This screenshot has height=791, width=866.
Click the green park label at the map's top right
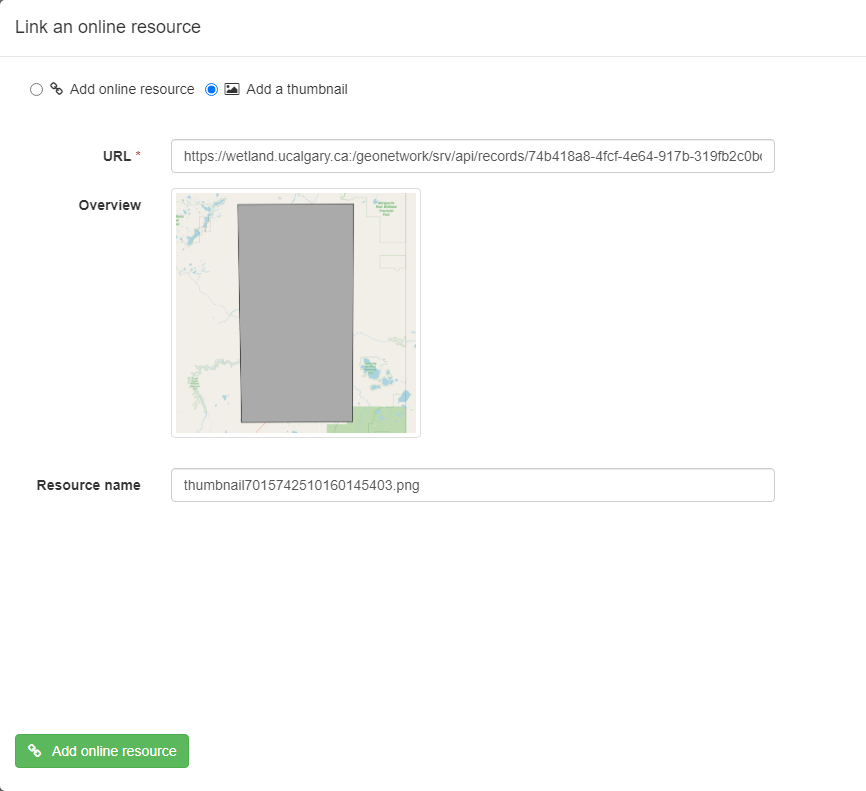[x=386, y=208]
